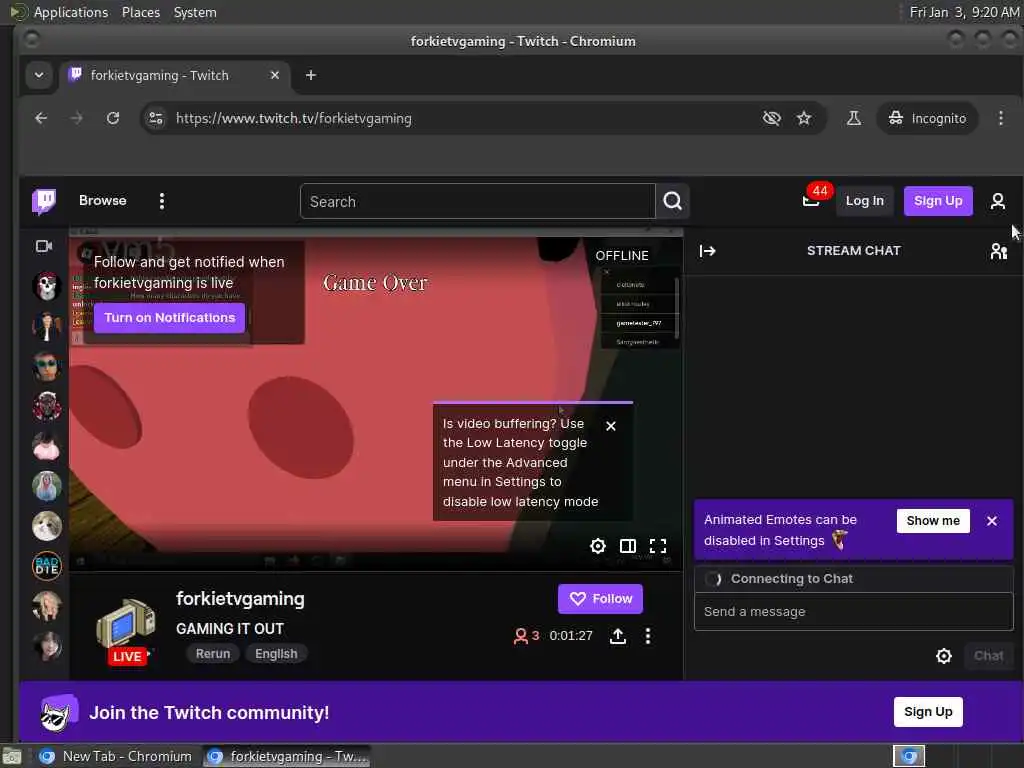Image resolution: width=1024 pixels, height=768 pixels.
Task: Close the Animated Emotes notice
Action: point(992,520)
